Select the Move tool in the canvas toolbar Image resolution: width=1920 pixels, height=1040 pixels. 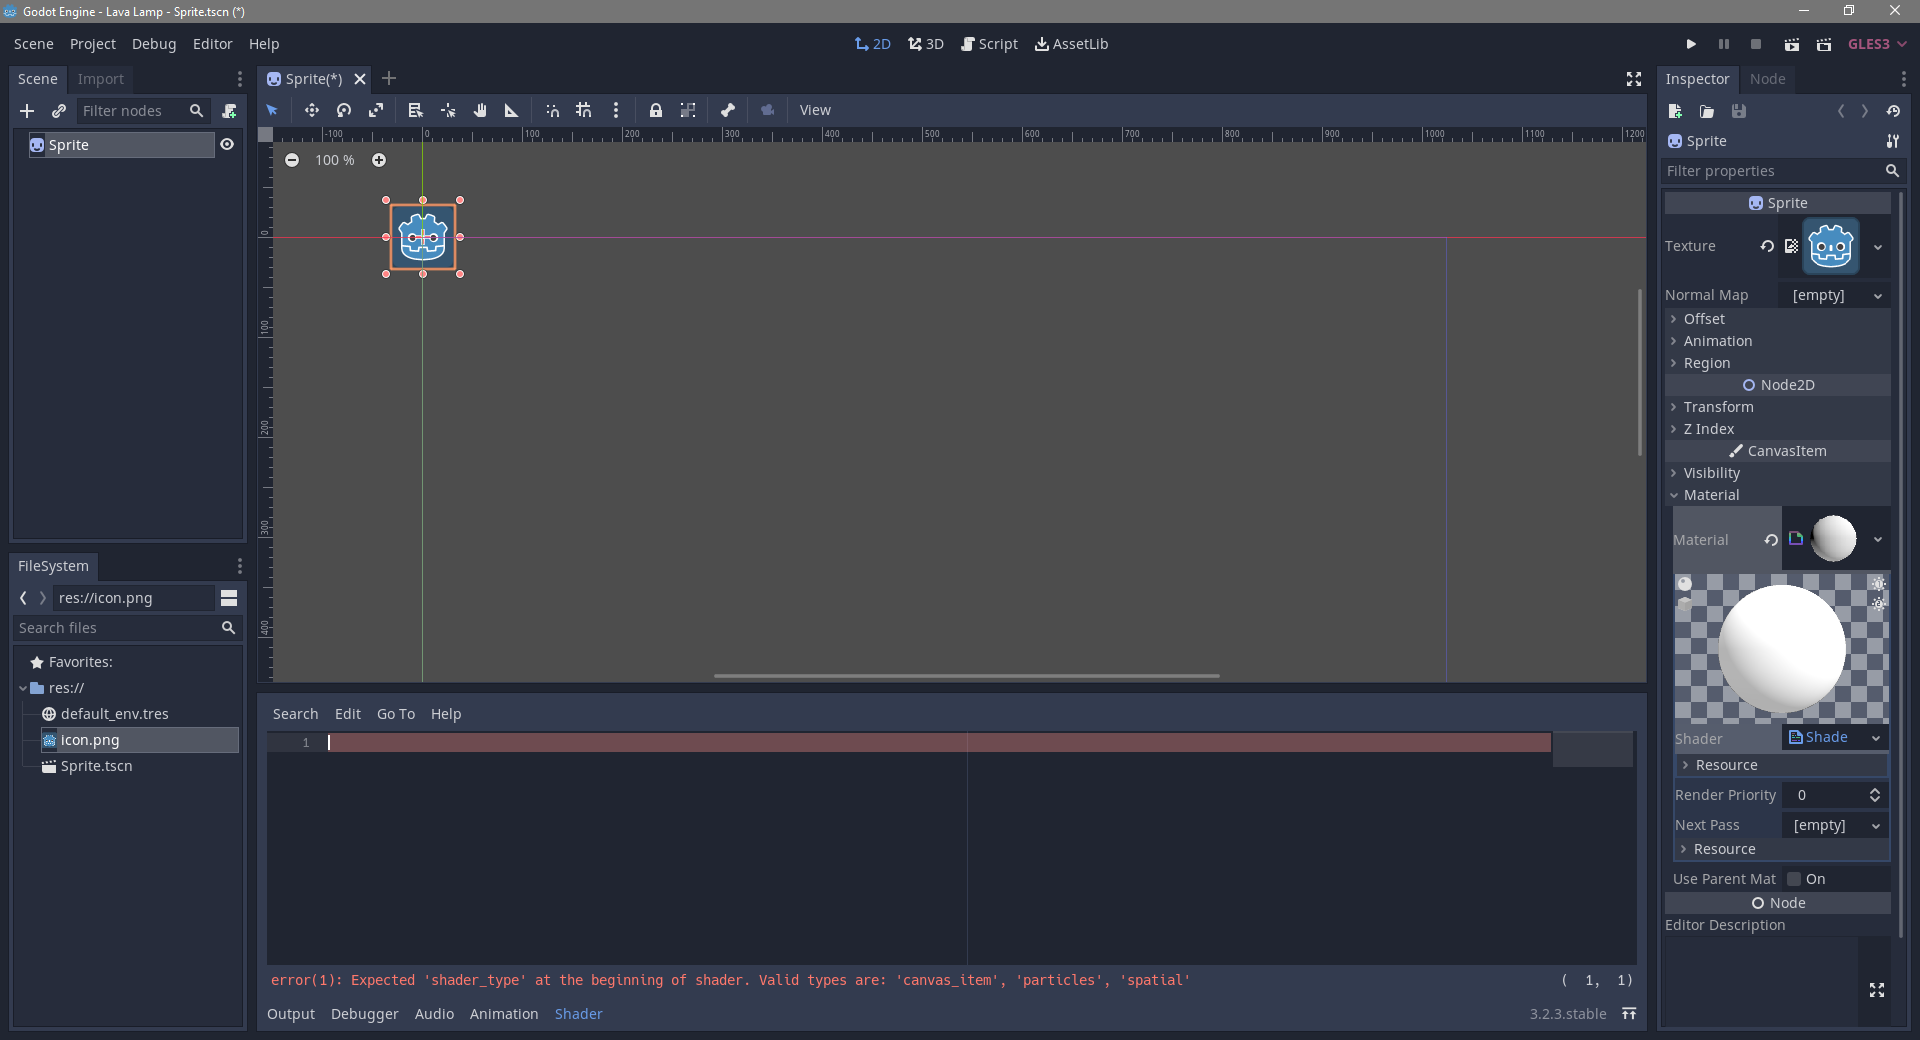312,110
